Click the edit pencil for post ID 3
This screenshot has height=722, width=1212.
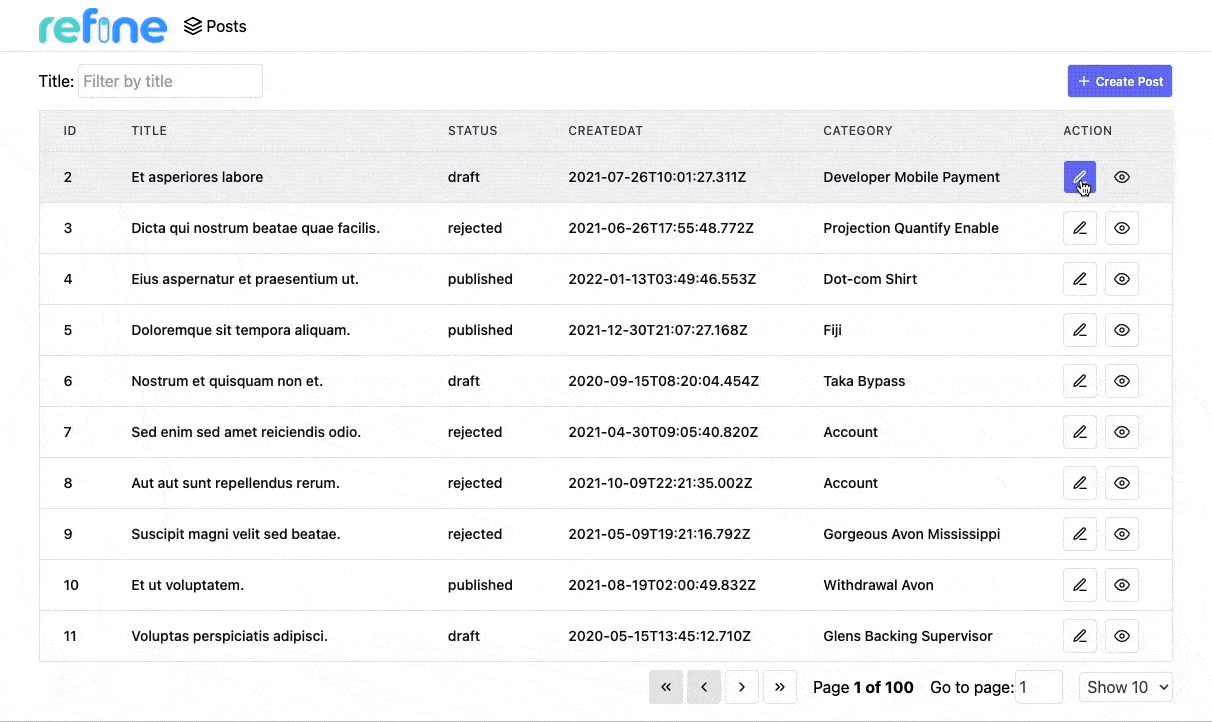(1079, 228)
